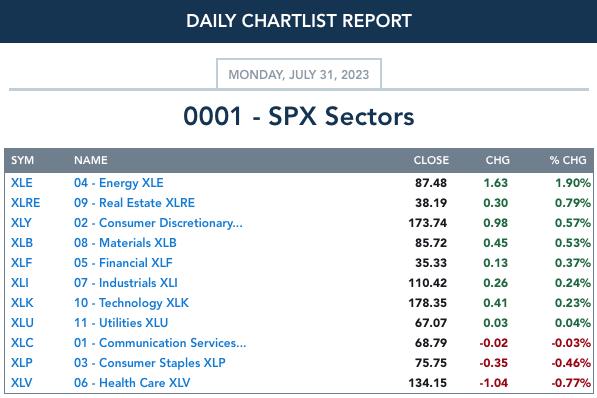Open the XLI ticker link
597x398 pixels.
coord(19,283)
